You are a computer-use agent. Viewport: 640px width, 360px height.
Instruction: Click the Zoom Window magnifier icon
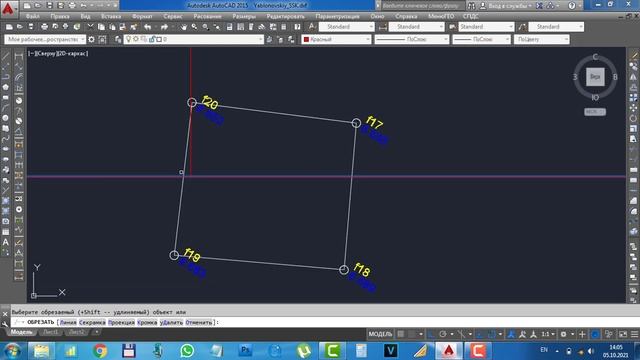coord(205,27)
